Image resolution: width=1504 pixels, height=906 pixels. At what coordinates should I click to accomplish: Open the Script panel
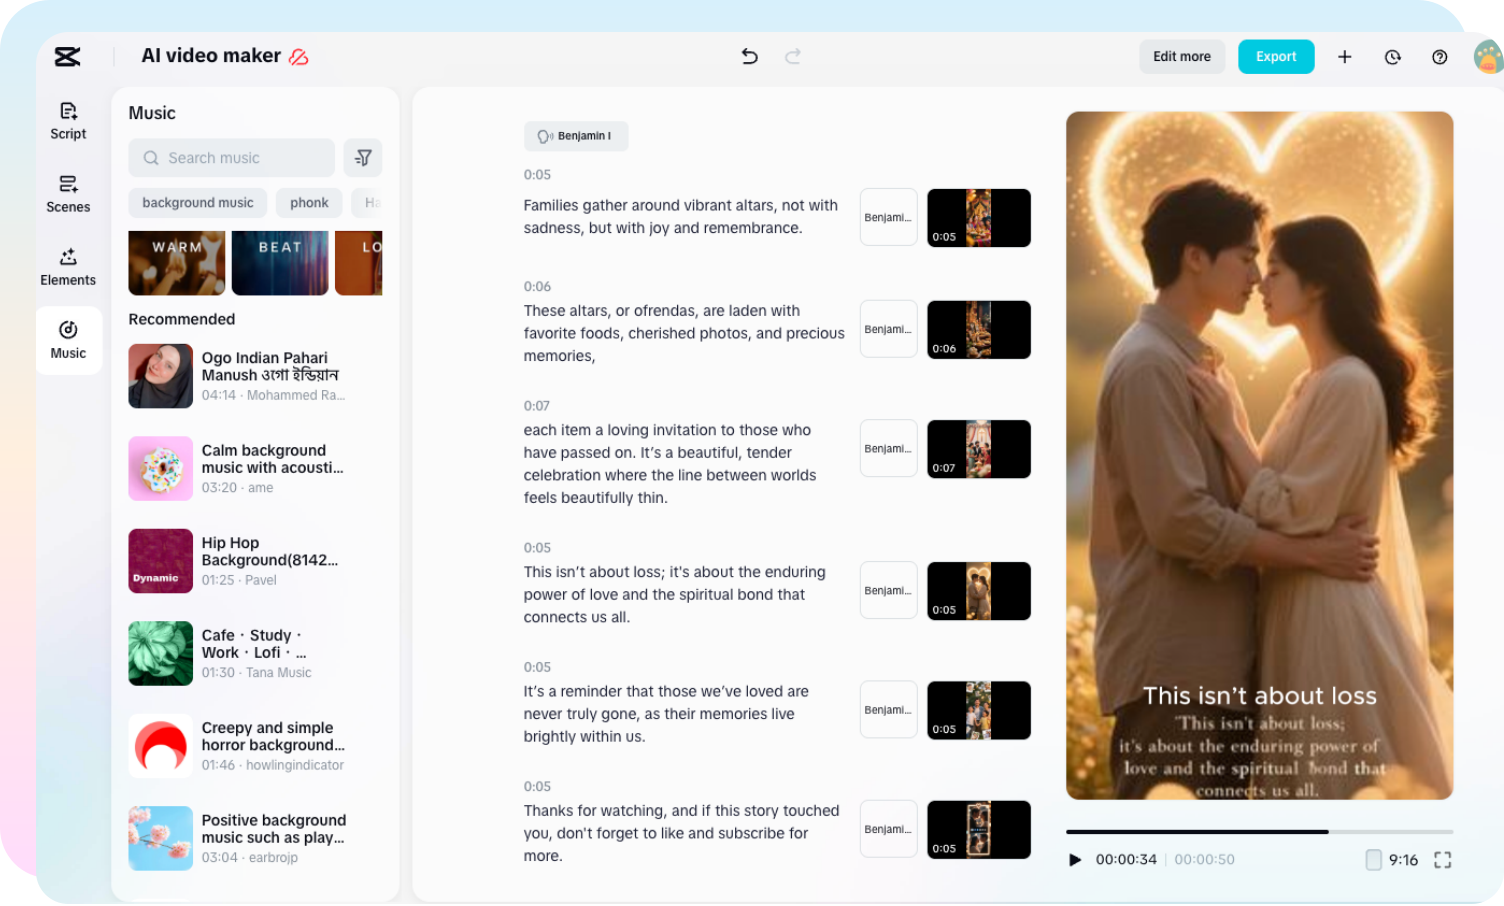68,120
